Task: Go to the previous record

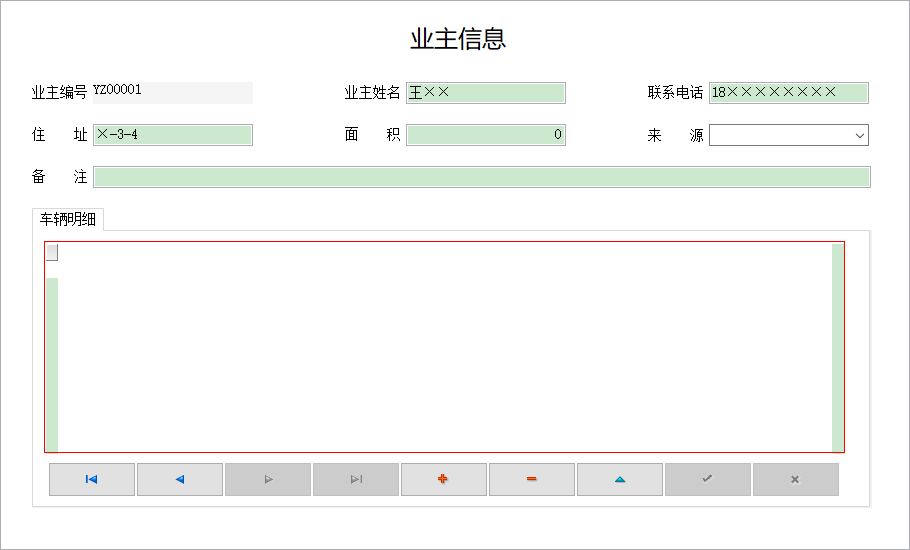Action: click(180, 479)
